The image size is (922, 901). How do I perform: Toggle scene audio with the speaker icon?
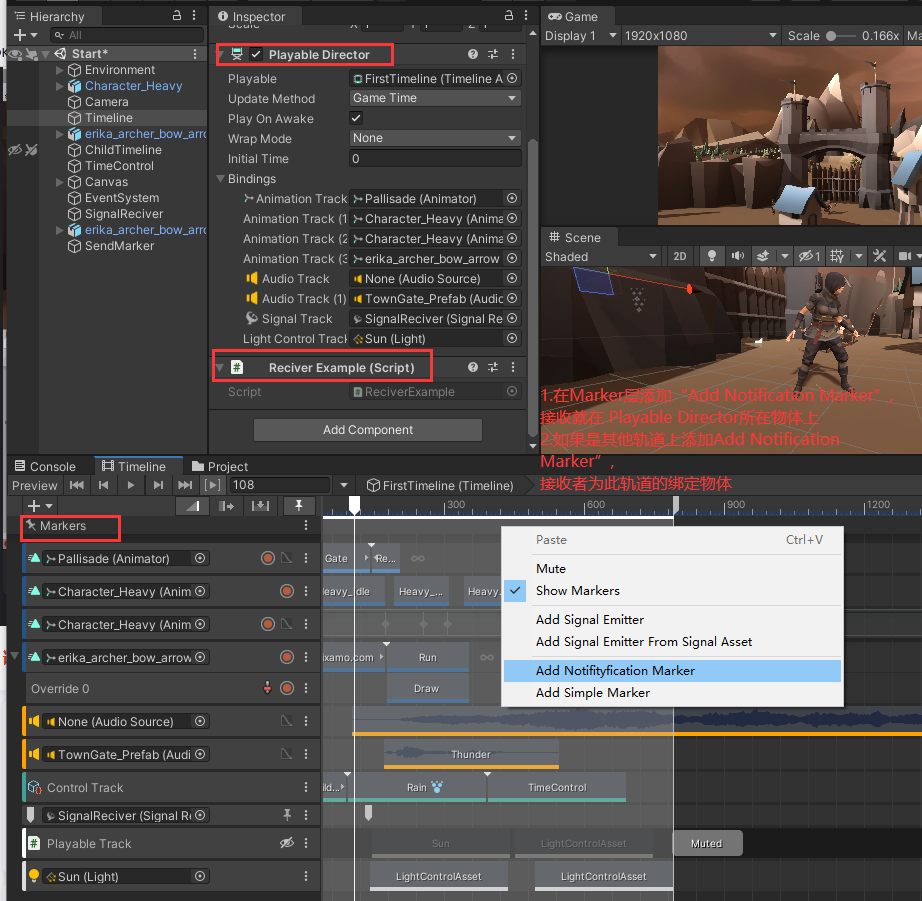pos(737,257)
